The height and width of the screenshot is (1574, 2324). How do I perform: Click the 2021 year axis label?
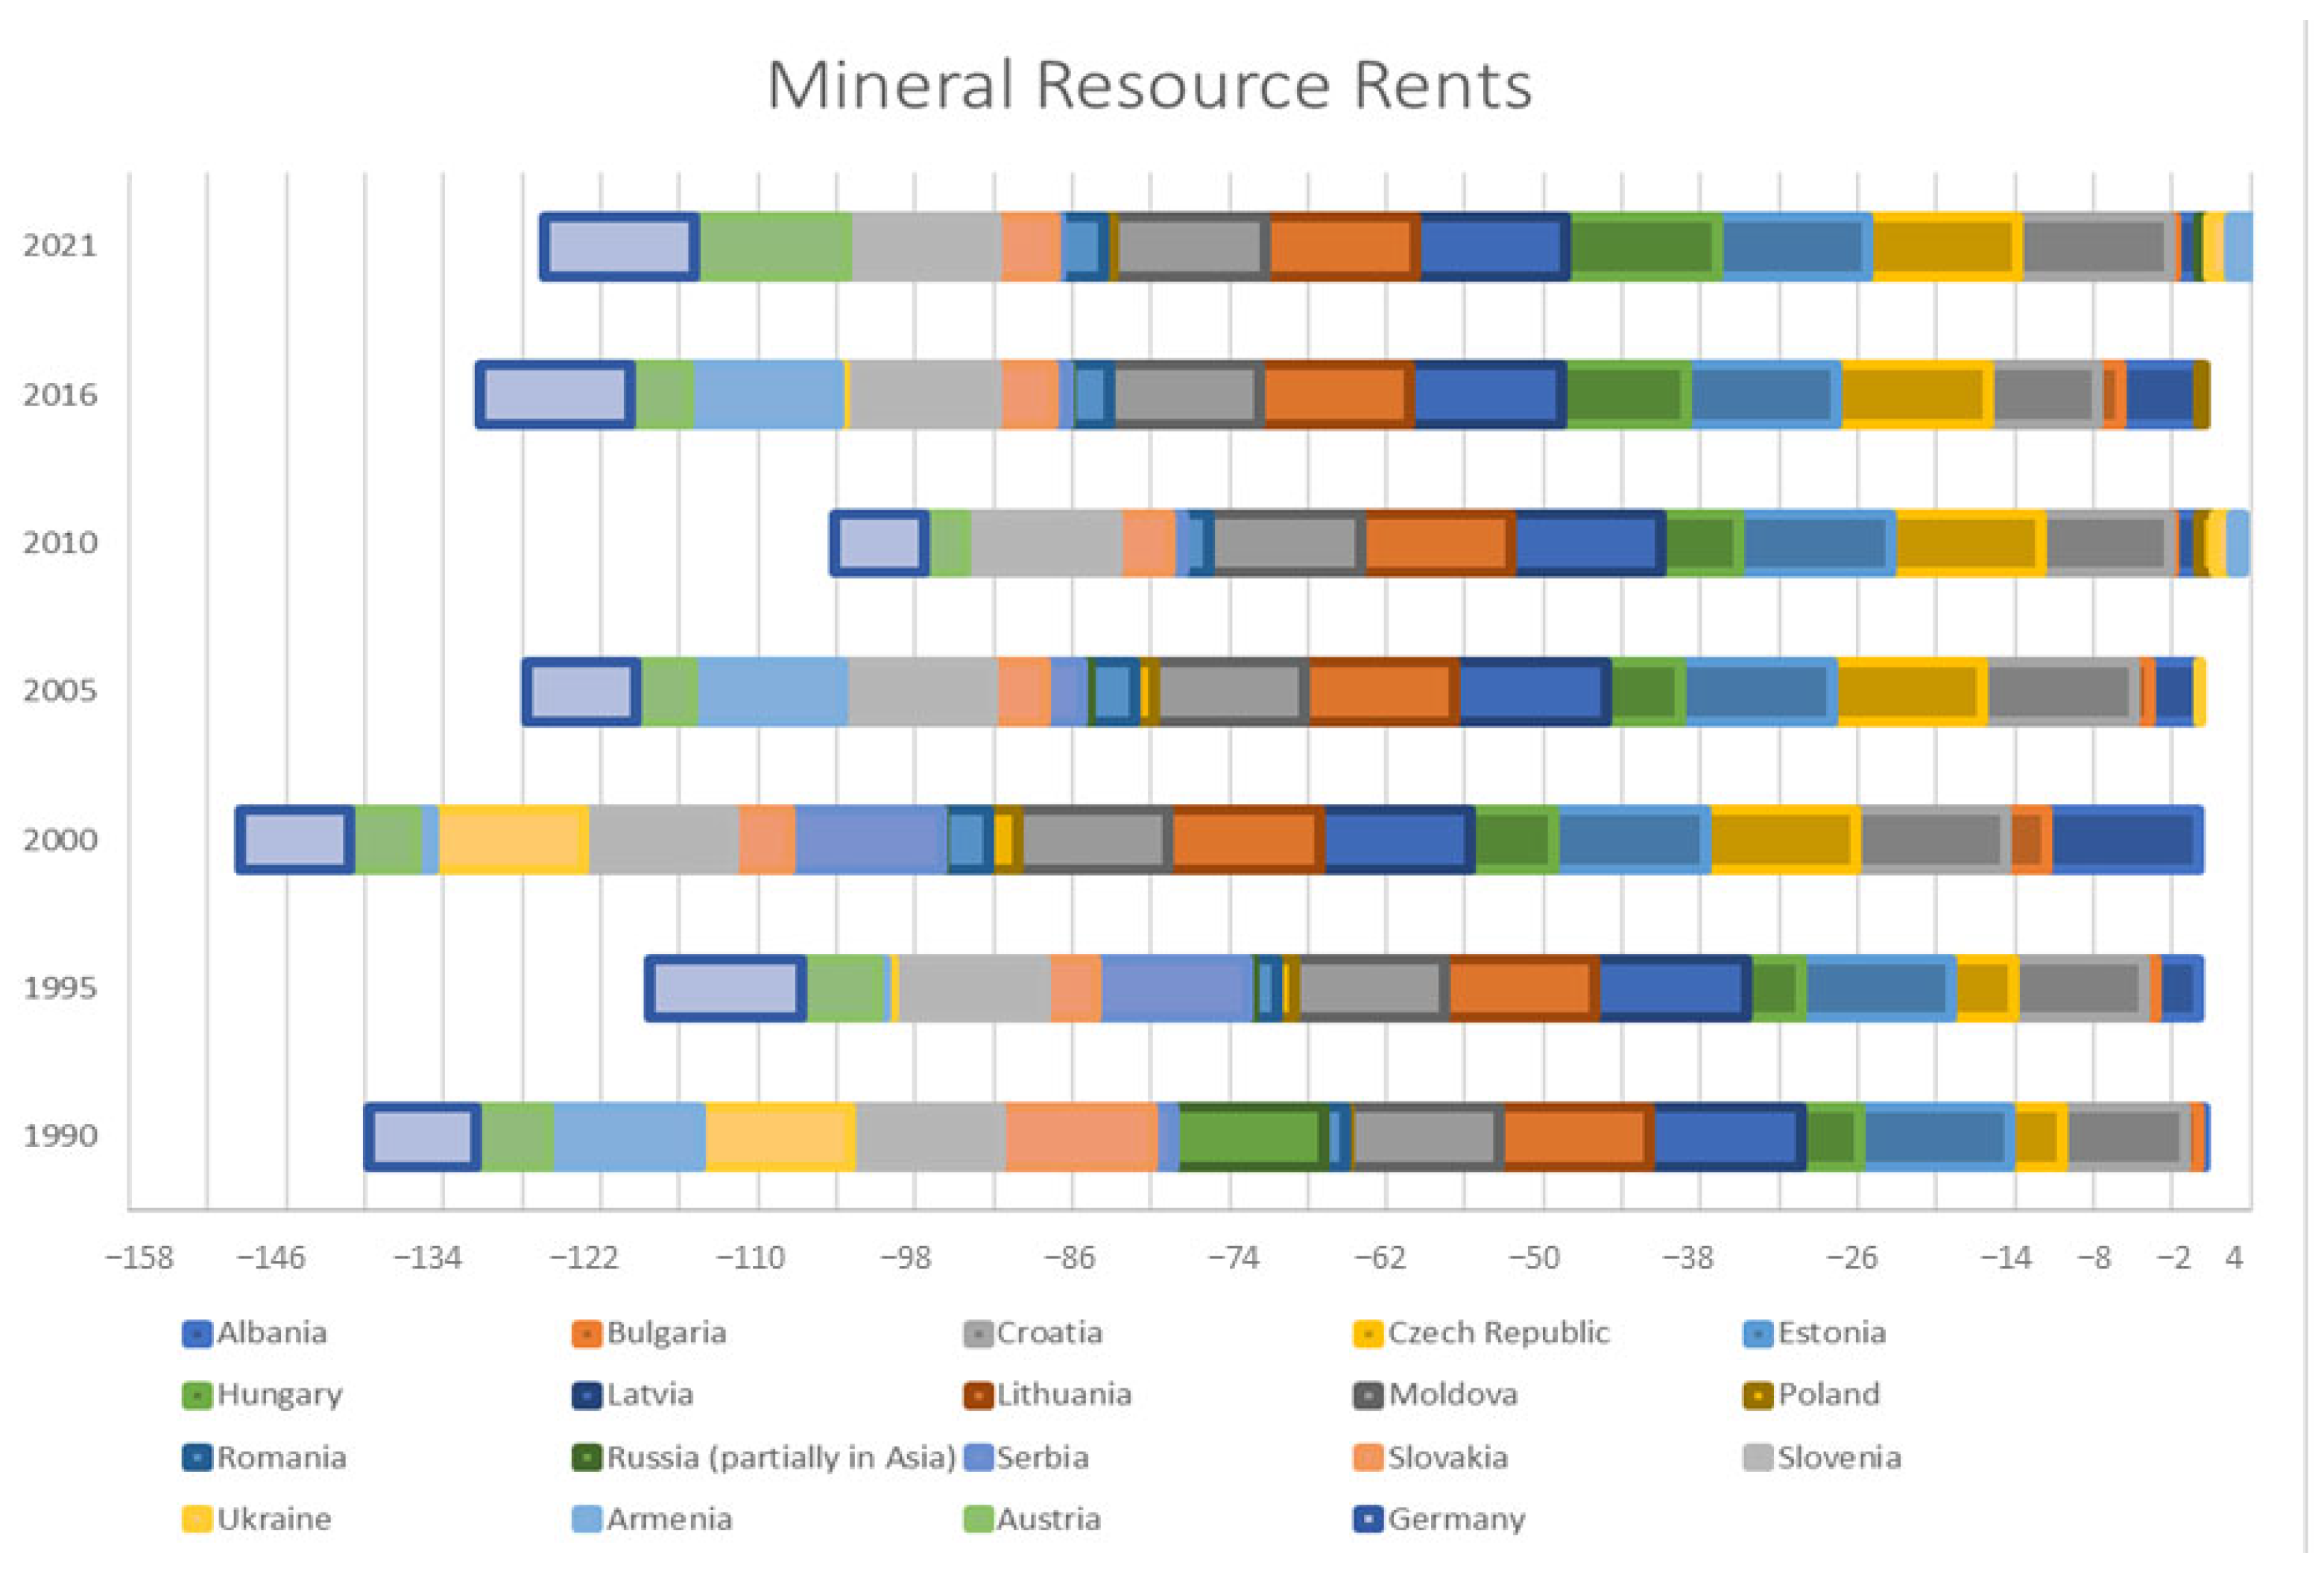[x=60, y=246]
